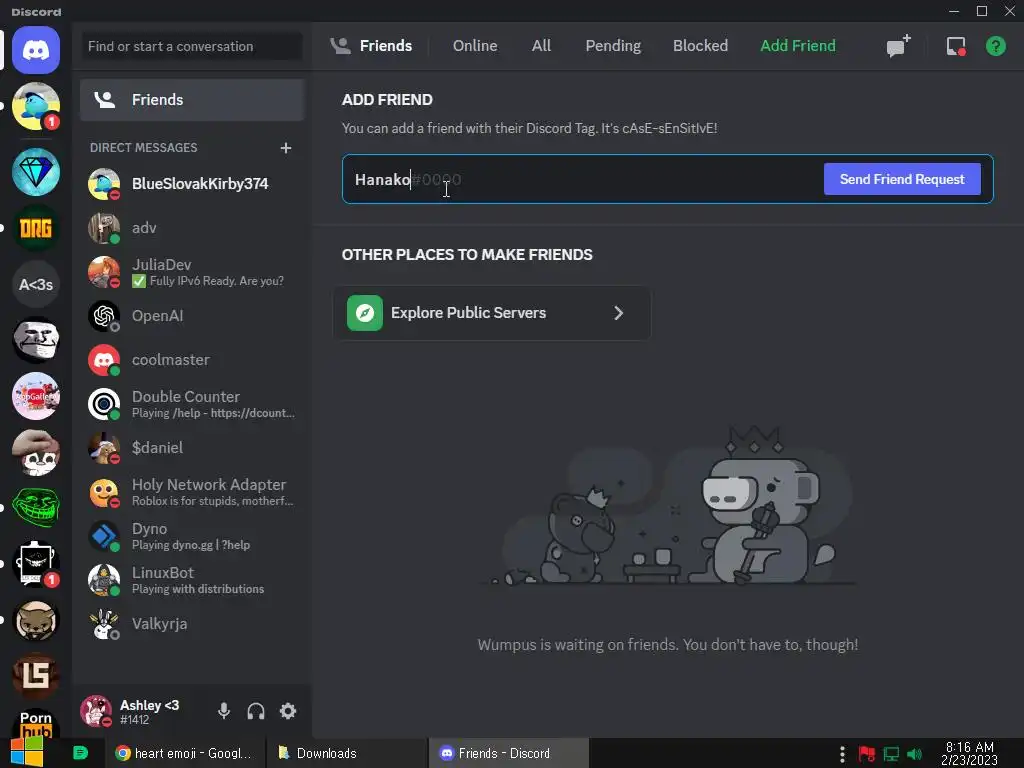Open the LS server icon

[x=36, y=676]
